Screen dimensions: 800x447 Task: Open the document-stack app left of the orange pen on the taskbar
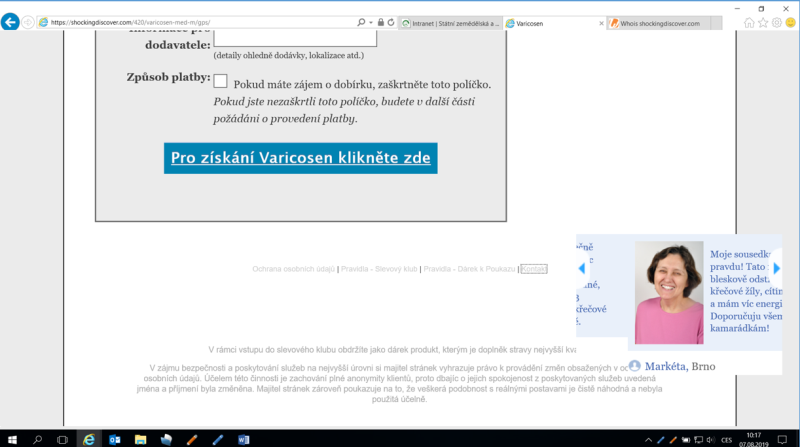pyautogui.click(x=166, y=439)
